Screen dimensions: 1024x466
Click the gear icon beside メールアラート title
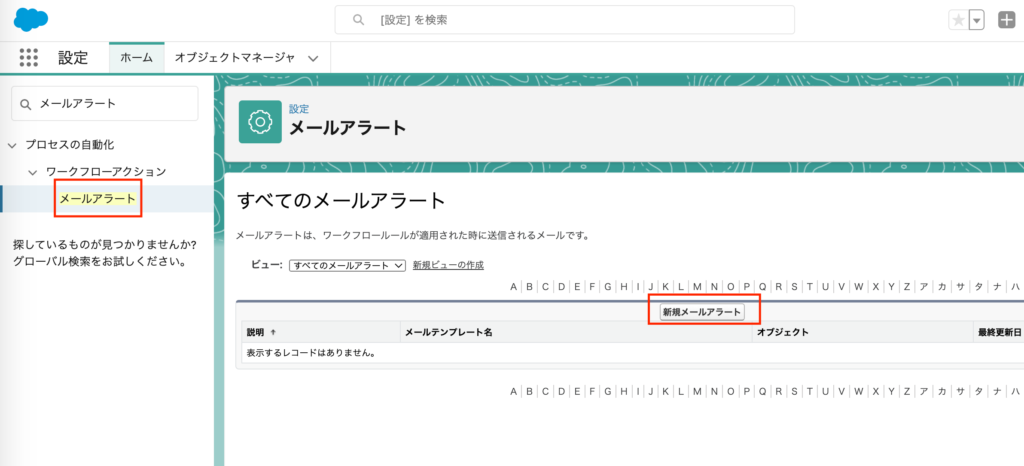(x=259, y=122)
